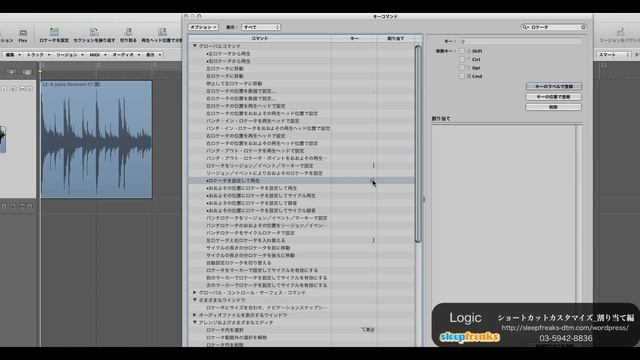Select row ロケータ内を選択
640x360 pixels.
[301, 330]
